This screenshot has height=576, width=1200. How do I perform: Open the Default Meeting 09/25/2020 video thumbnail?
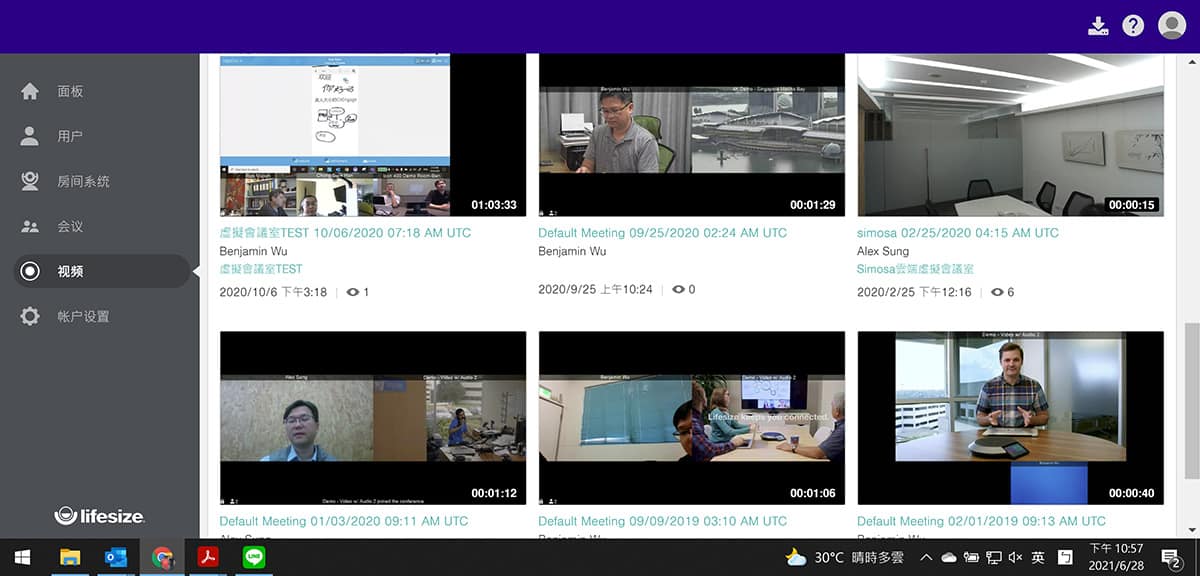click(x=692, y=135)
